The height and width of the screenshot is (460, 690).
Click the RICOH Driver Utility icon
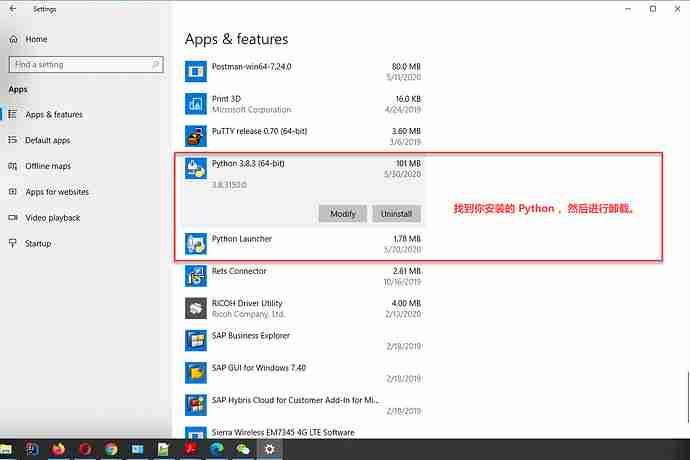pyautogui.click(x=196, y=308)
